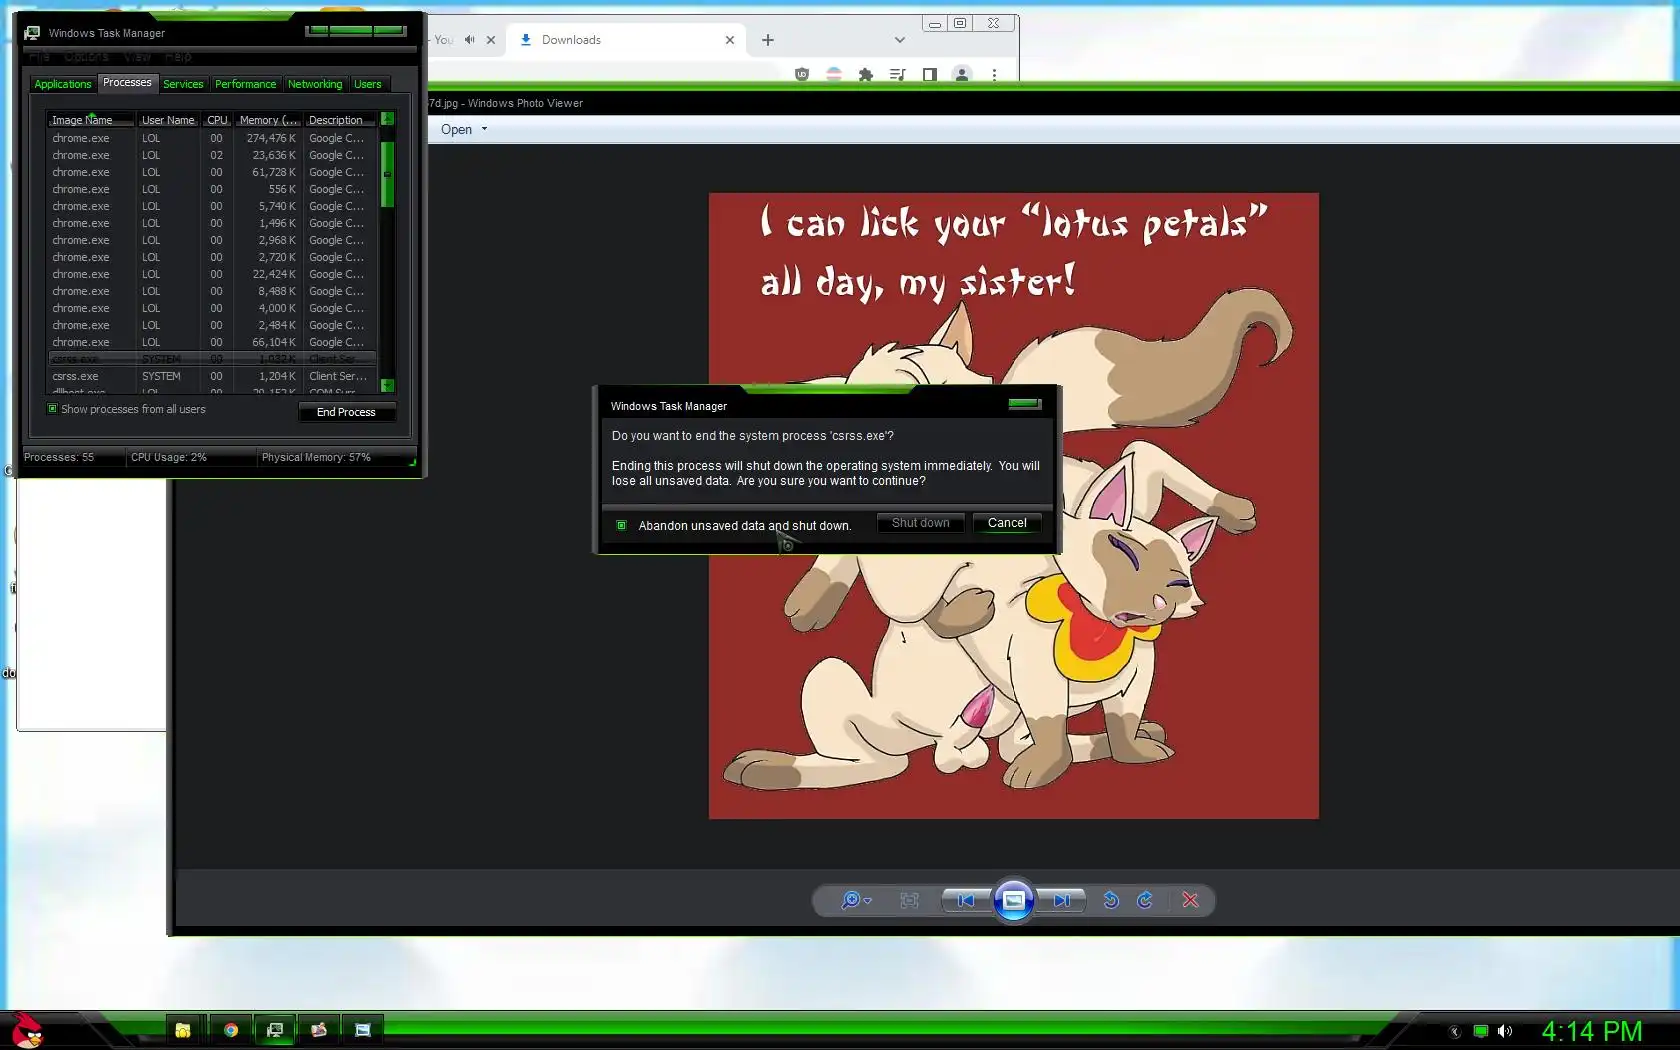Open the uBlock shield extension icon

coord(802,74)
